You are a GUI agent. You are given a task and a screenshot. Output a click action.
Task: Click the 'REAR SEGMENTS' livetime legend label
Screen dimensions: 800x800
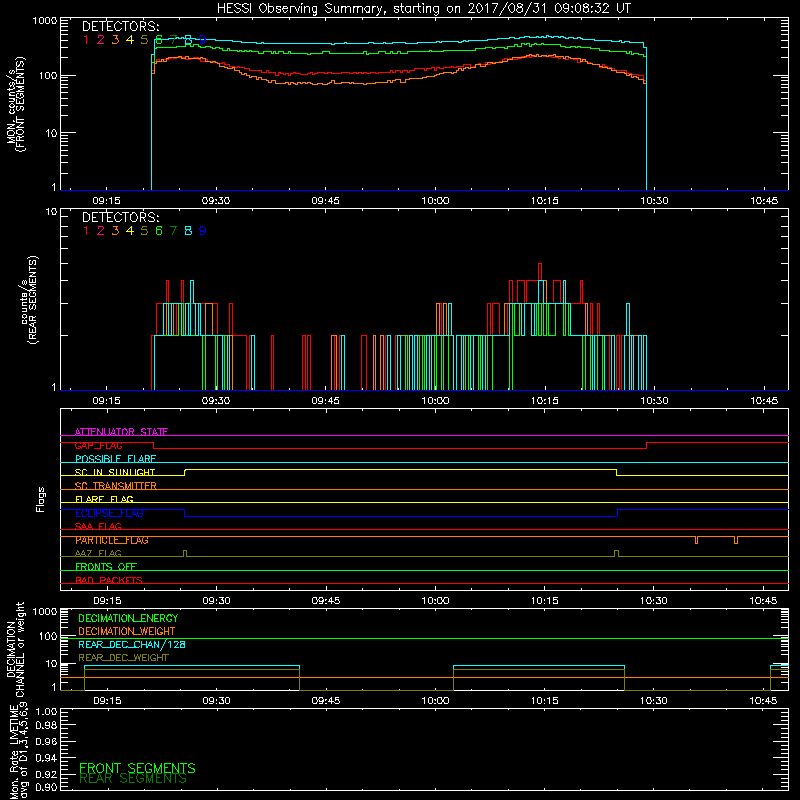click(133, 779)
